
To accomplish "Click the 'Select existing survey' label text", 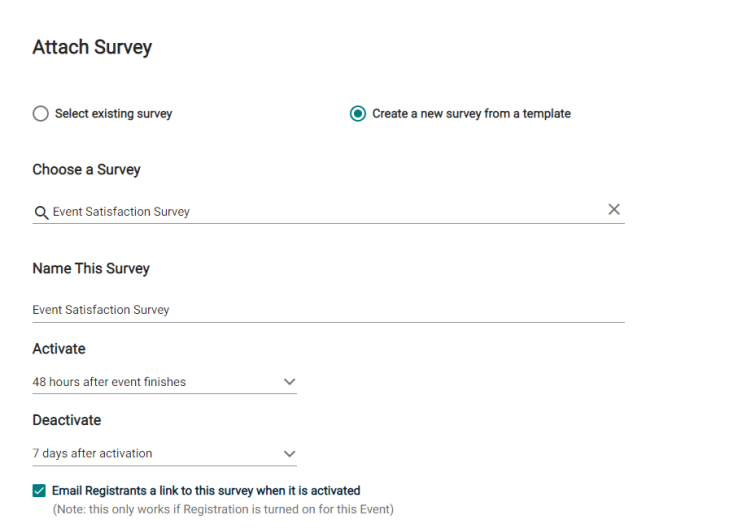I will 113,114.
